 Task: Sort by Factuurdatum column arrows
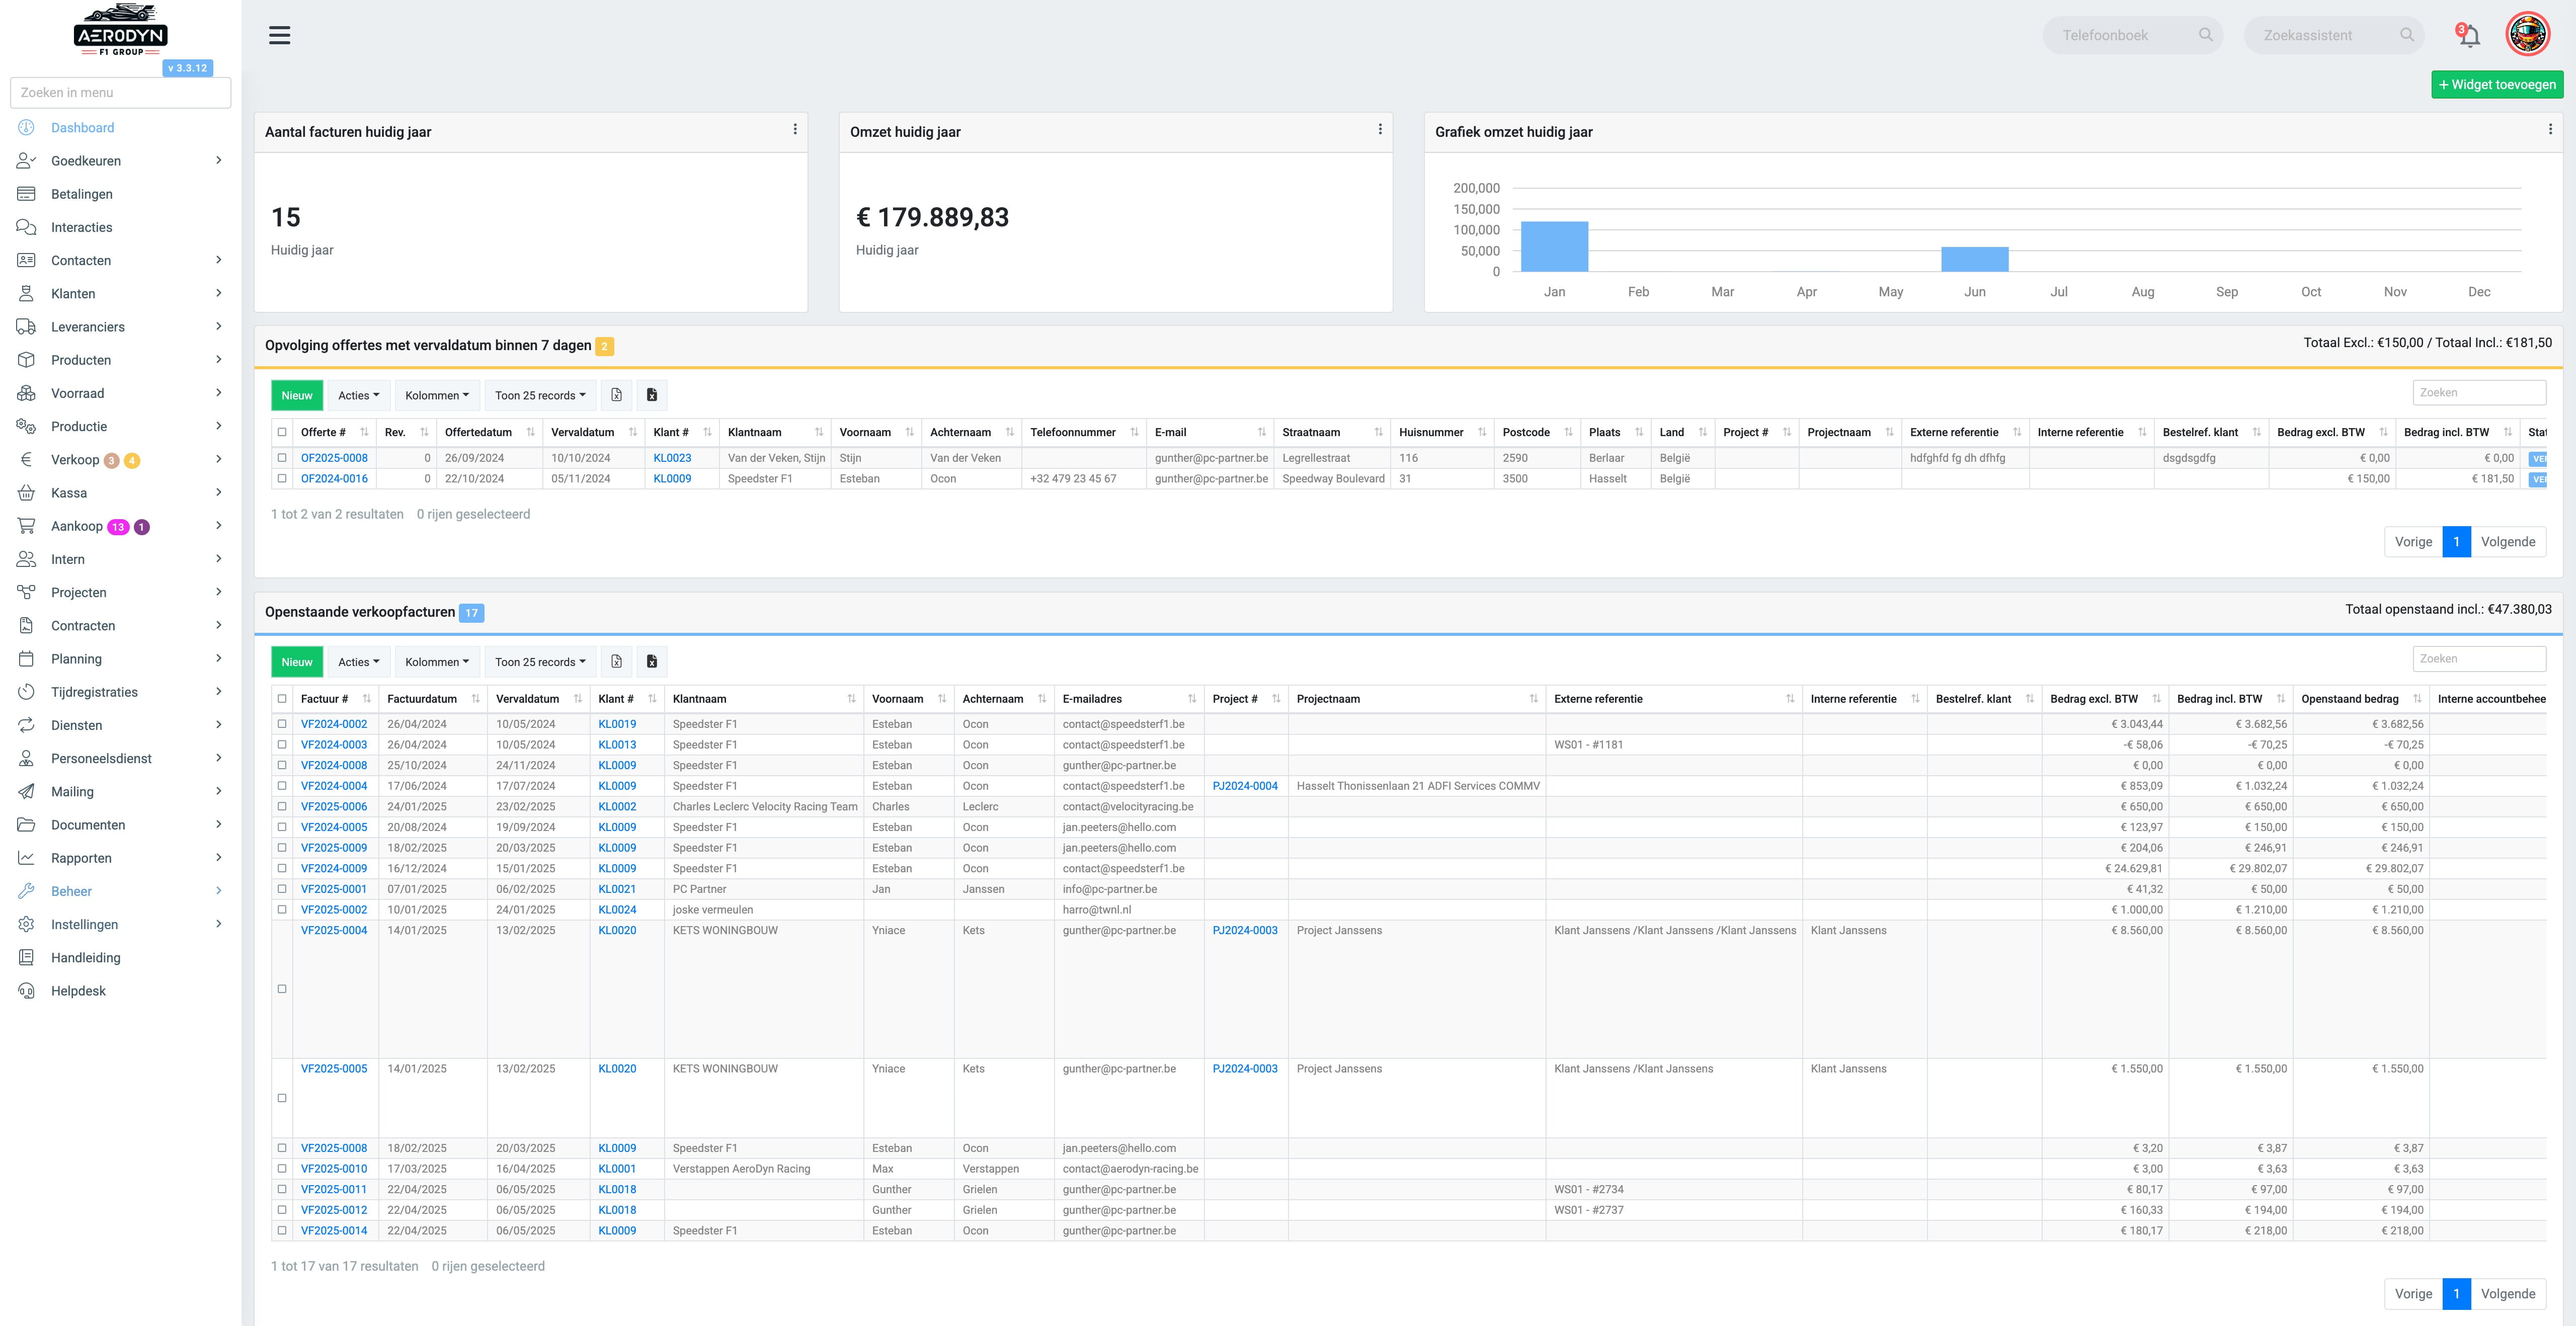point(475,699)
